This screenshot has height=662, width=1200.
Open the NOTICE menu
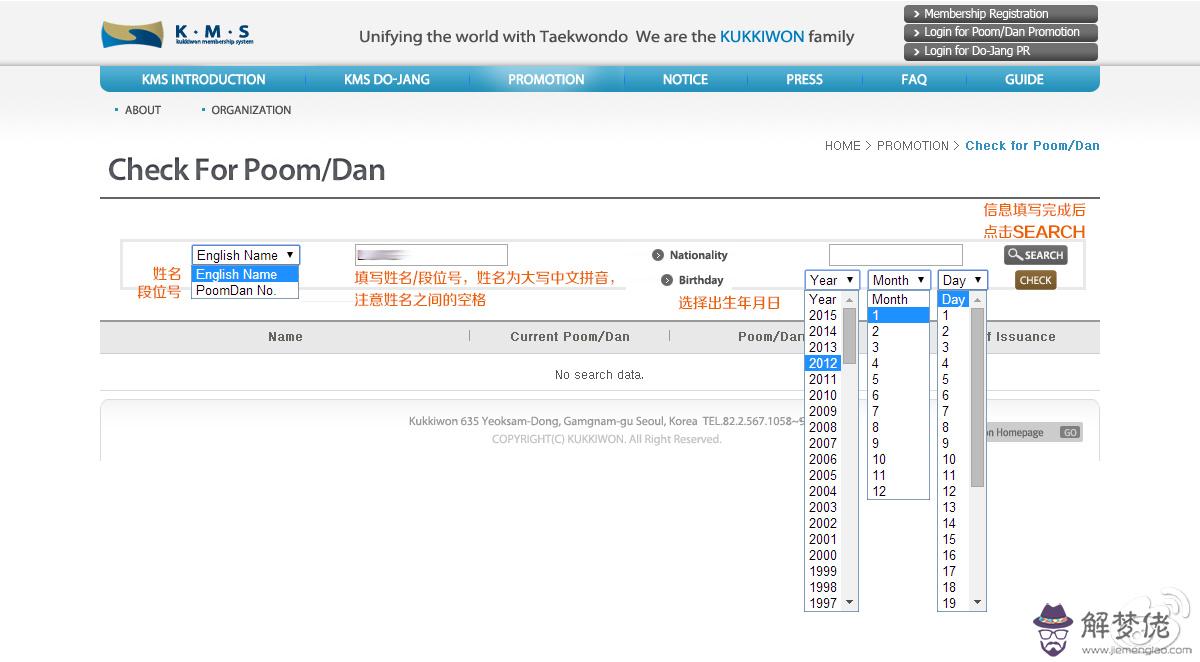pos(685,80)
